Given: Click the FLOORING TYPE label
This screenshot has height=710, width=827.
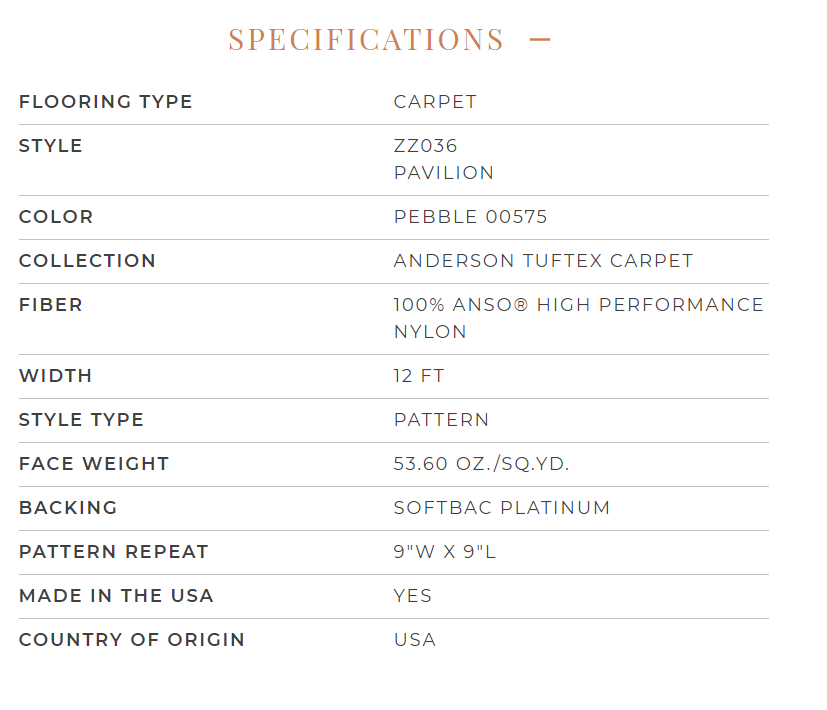Looking at the screenshot, I should (105, 102).
